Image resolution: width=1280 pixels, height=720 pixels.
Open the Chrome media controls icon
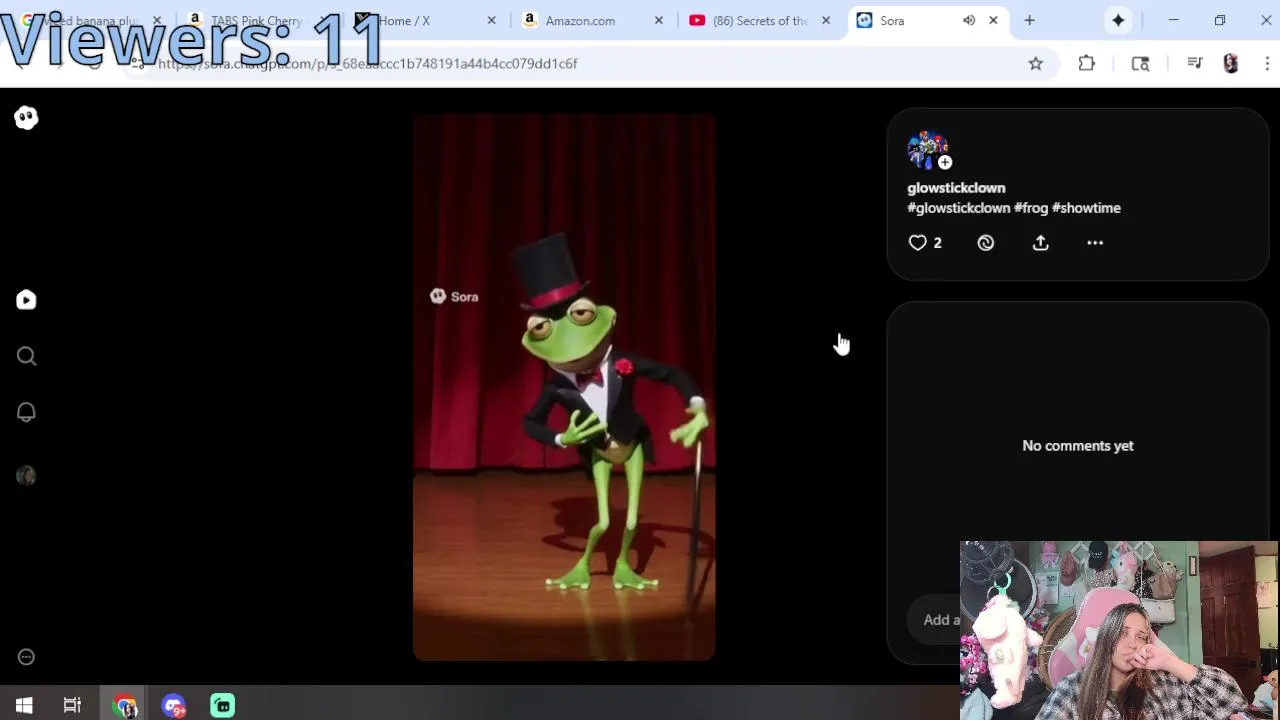coord(1195,63)
